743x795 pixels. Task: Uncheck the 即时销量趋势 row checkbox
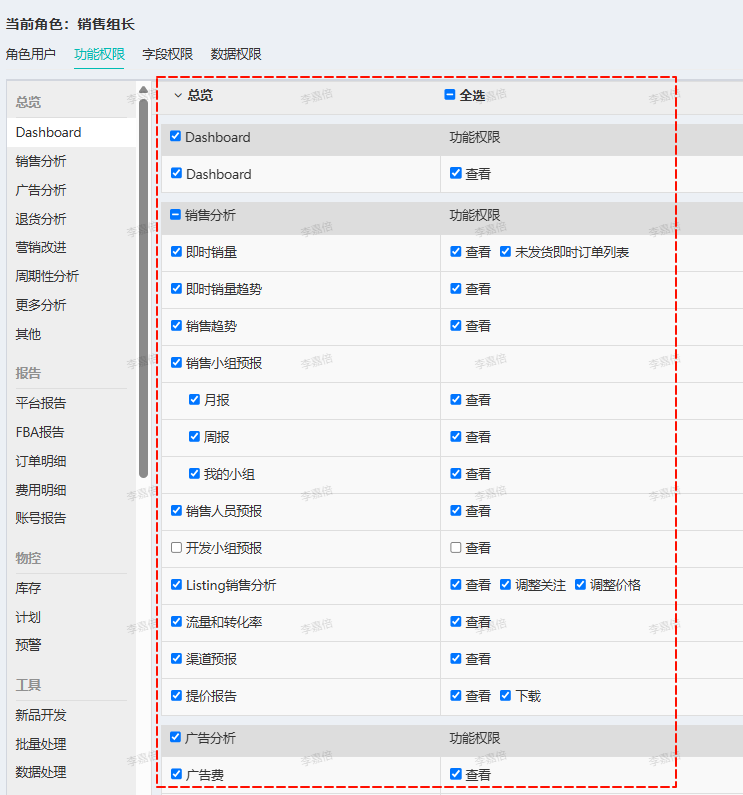click(176, 288)
